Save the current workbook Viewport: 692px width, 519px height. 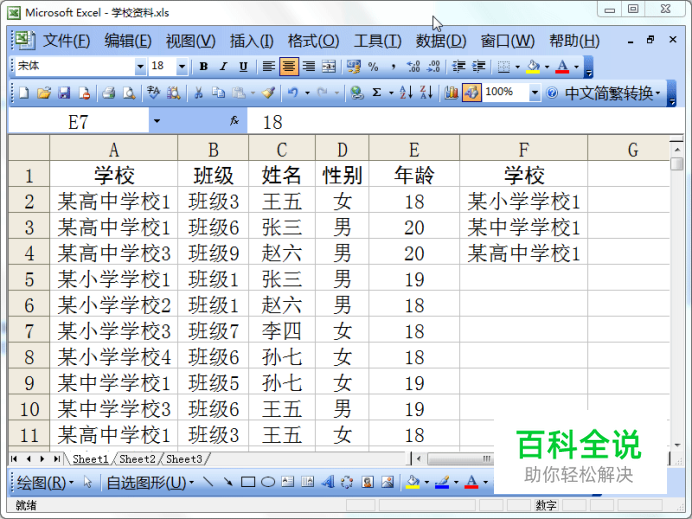click(x=64, y=93)
